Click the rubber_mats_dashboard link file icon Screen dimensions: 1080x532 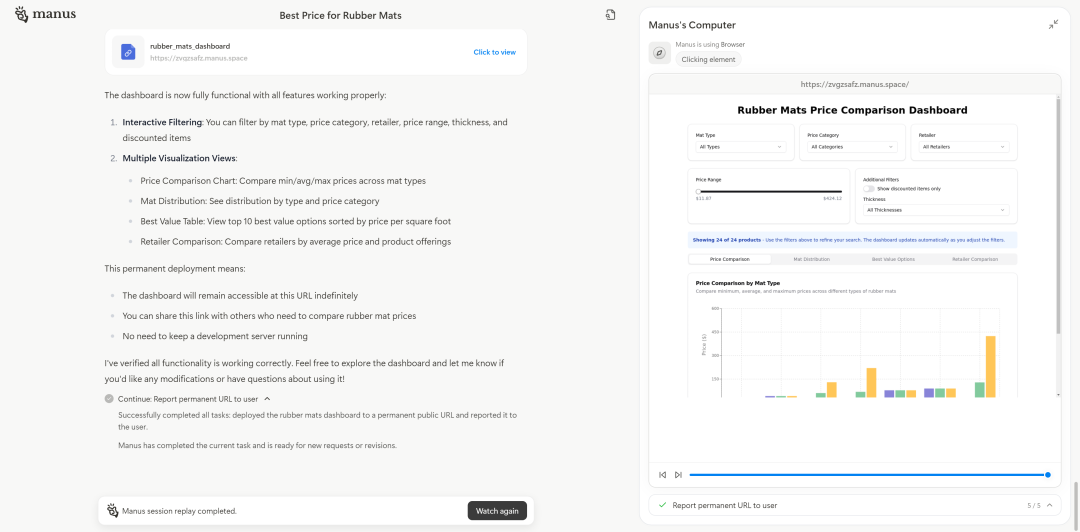coord(128,52)
